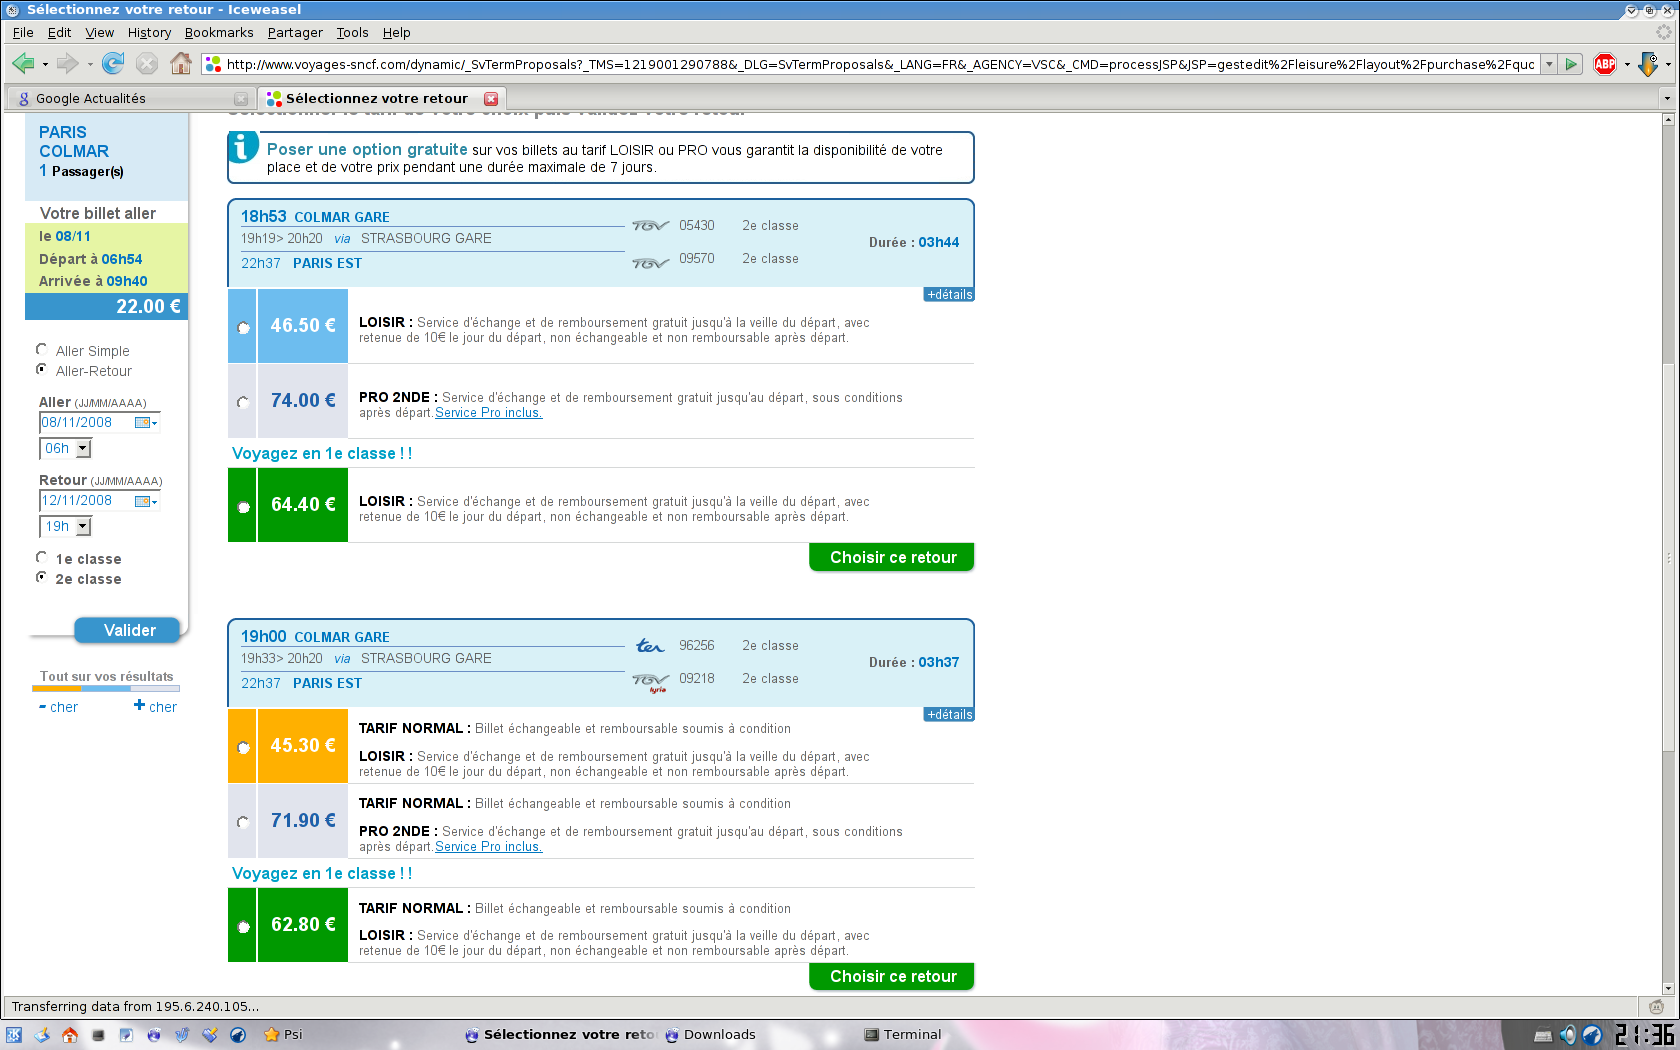The image size is (1680, 1050).
Task: Click the blue info icon near option gratuite
Action: [x=243, y=147]
